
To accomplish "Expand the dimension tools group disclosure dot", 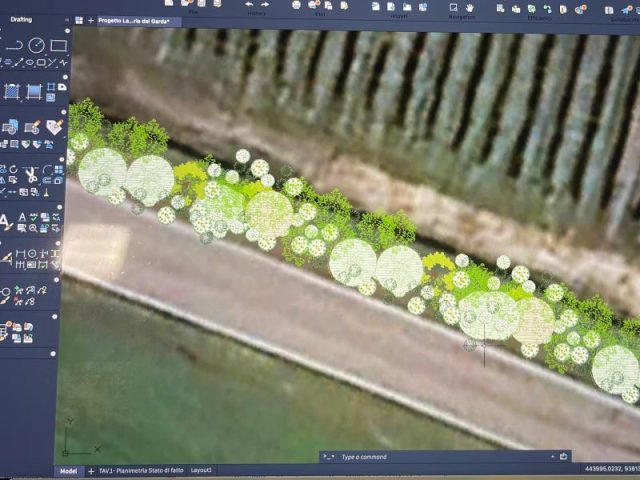I will [58, 243].
